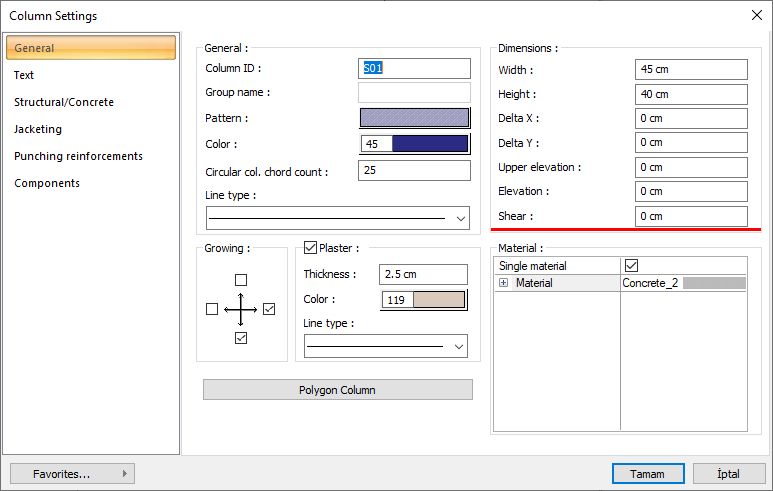Toggle the Single material checkbox
This screenshot has width=773, height=491.
631,266
